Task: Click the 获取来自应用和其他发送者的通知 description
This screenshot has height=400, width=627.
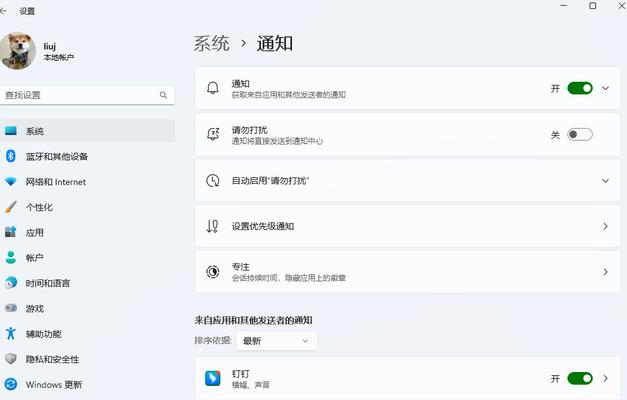Action: pos(289,95)
